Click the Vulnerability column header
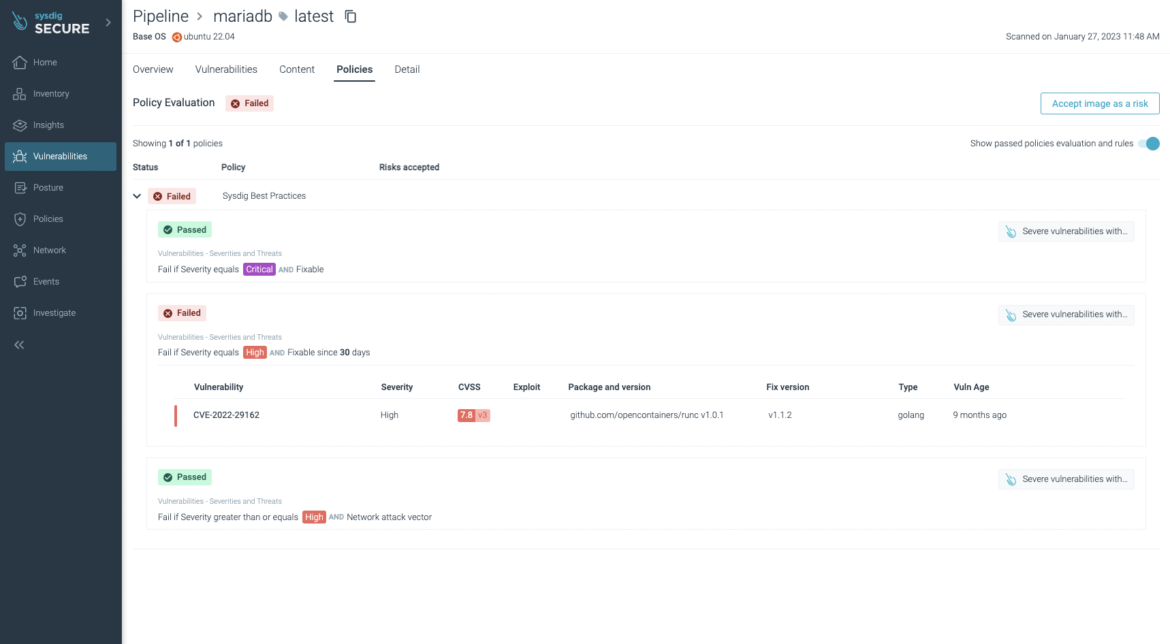The height and width of the screenshot is (644, 1170). click(x=219, y=387)
